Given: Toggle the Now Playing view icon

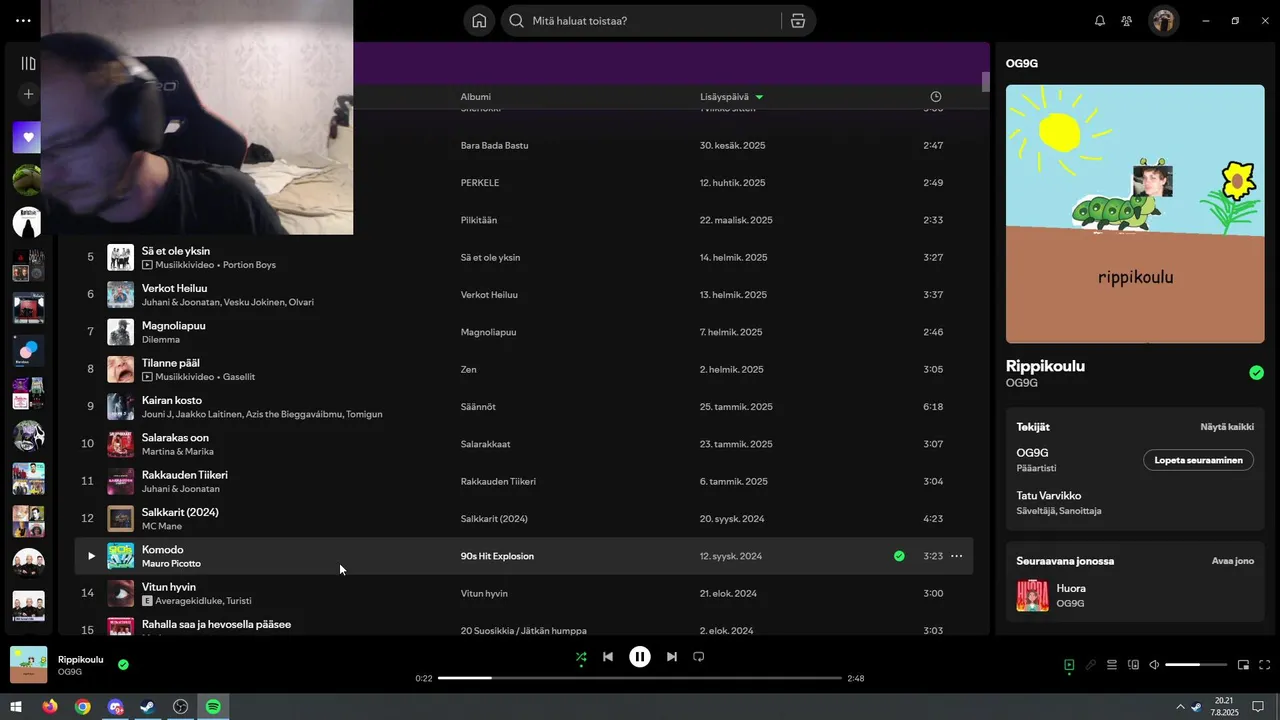Looking at the screenshot, I should (x=1069, y=665).
